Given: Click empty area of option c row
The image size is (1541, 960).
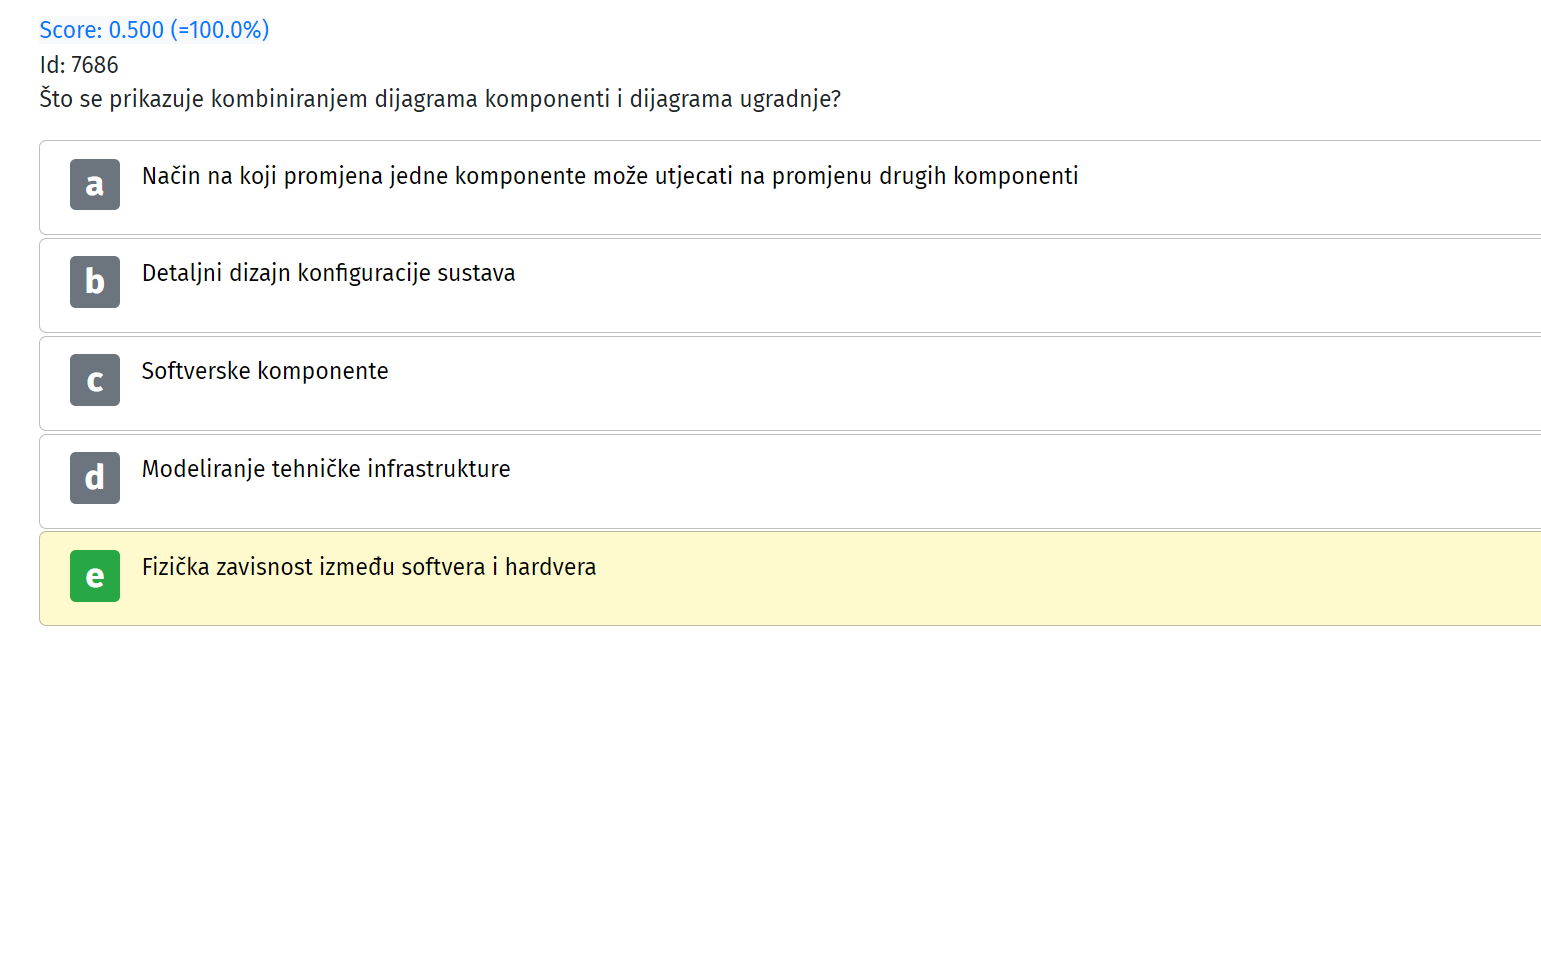Looking at the screenshot, I should [1000, 383].
